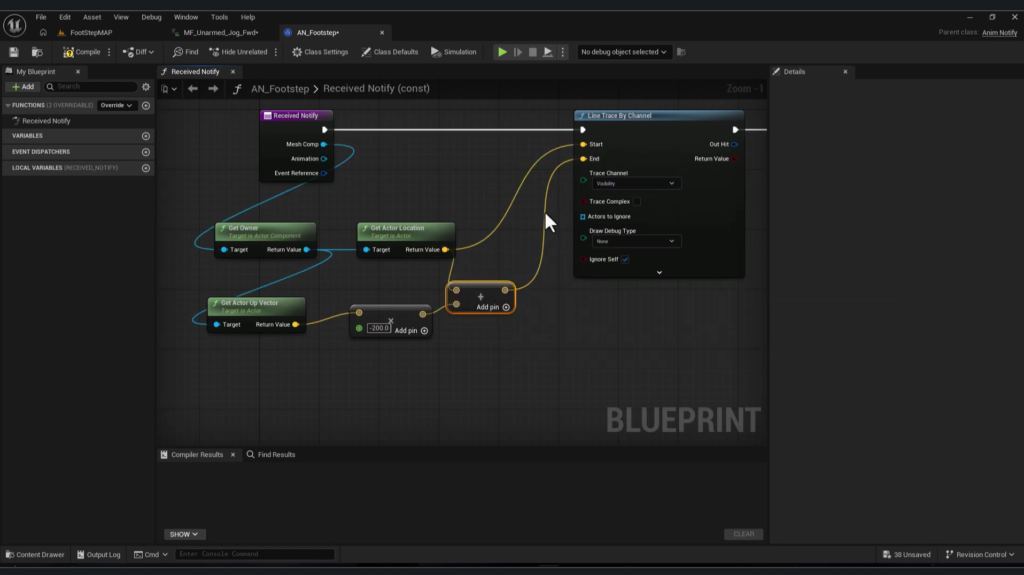Screen dimensions: 1024x575
Task: Stop the play session
Action: [x=533, y=52]
